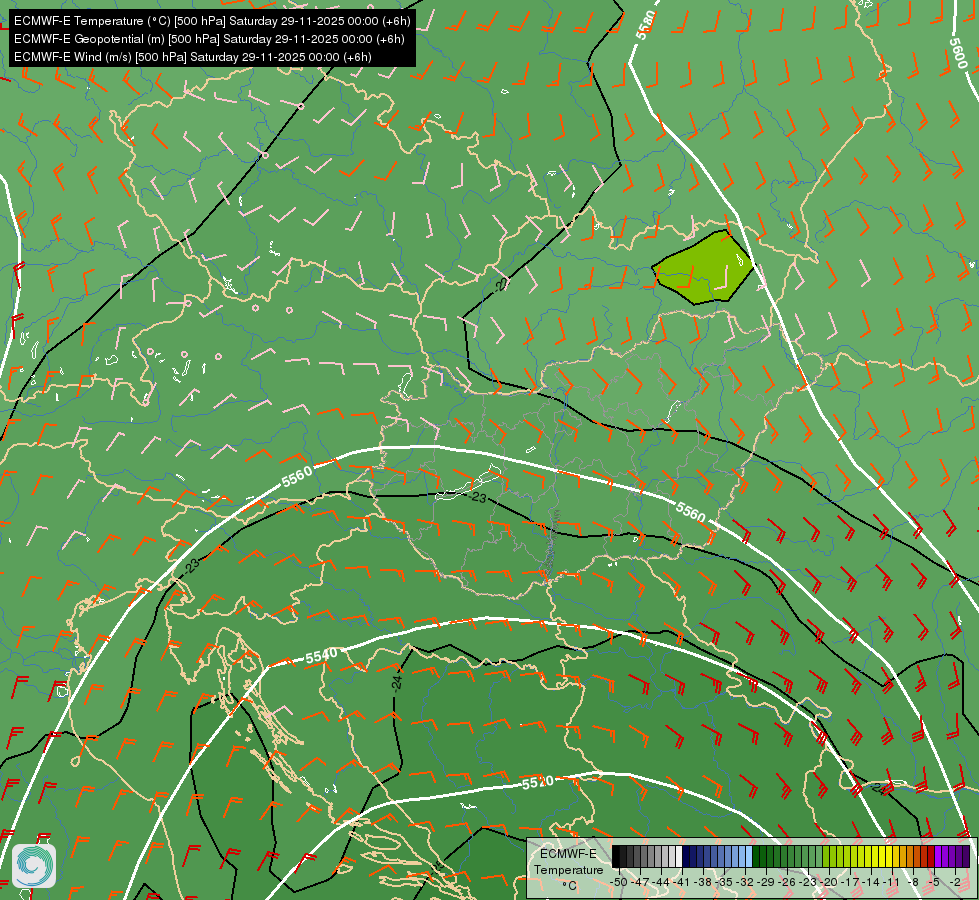Click the -8 legend tick label

tap(913, 882)
